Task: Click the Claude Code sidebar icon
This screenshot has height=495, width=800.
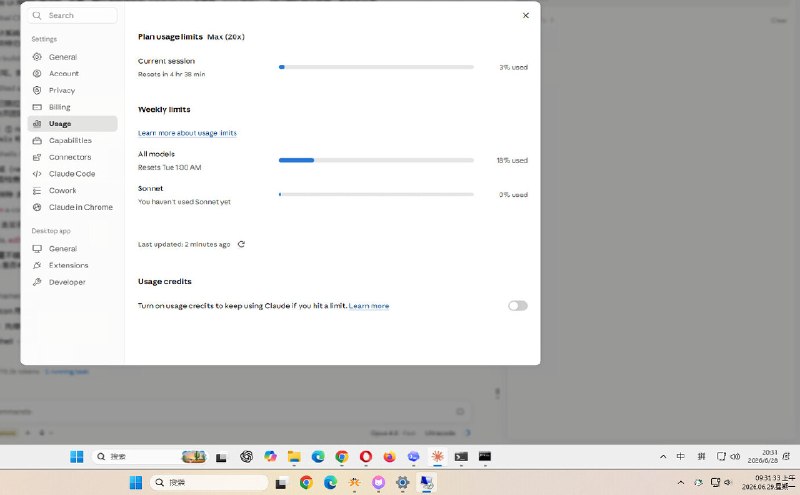Action: pos(37,174)
